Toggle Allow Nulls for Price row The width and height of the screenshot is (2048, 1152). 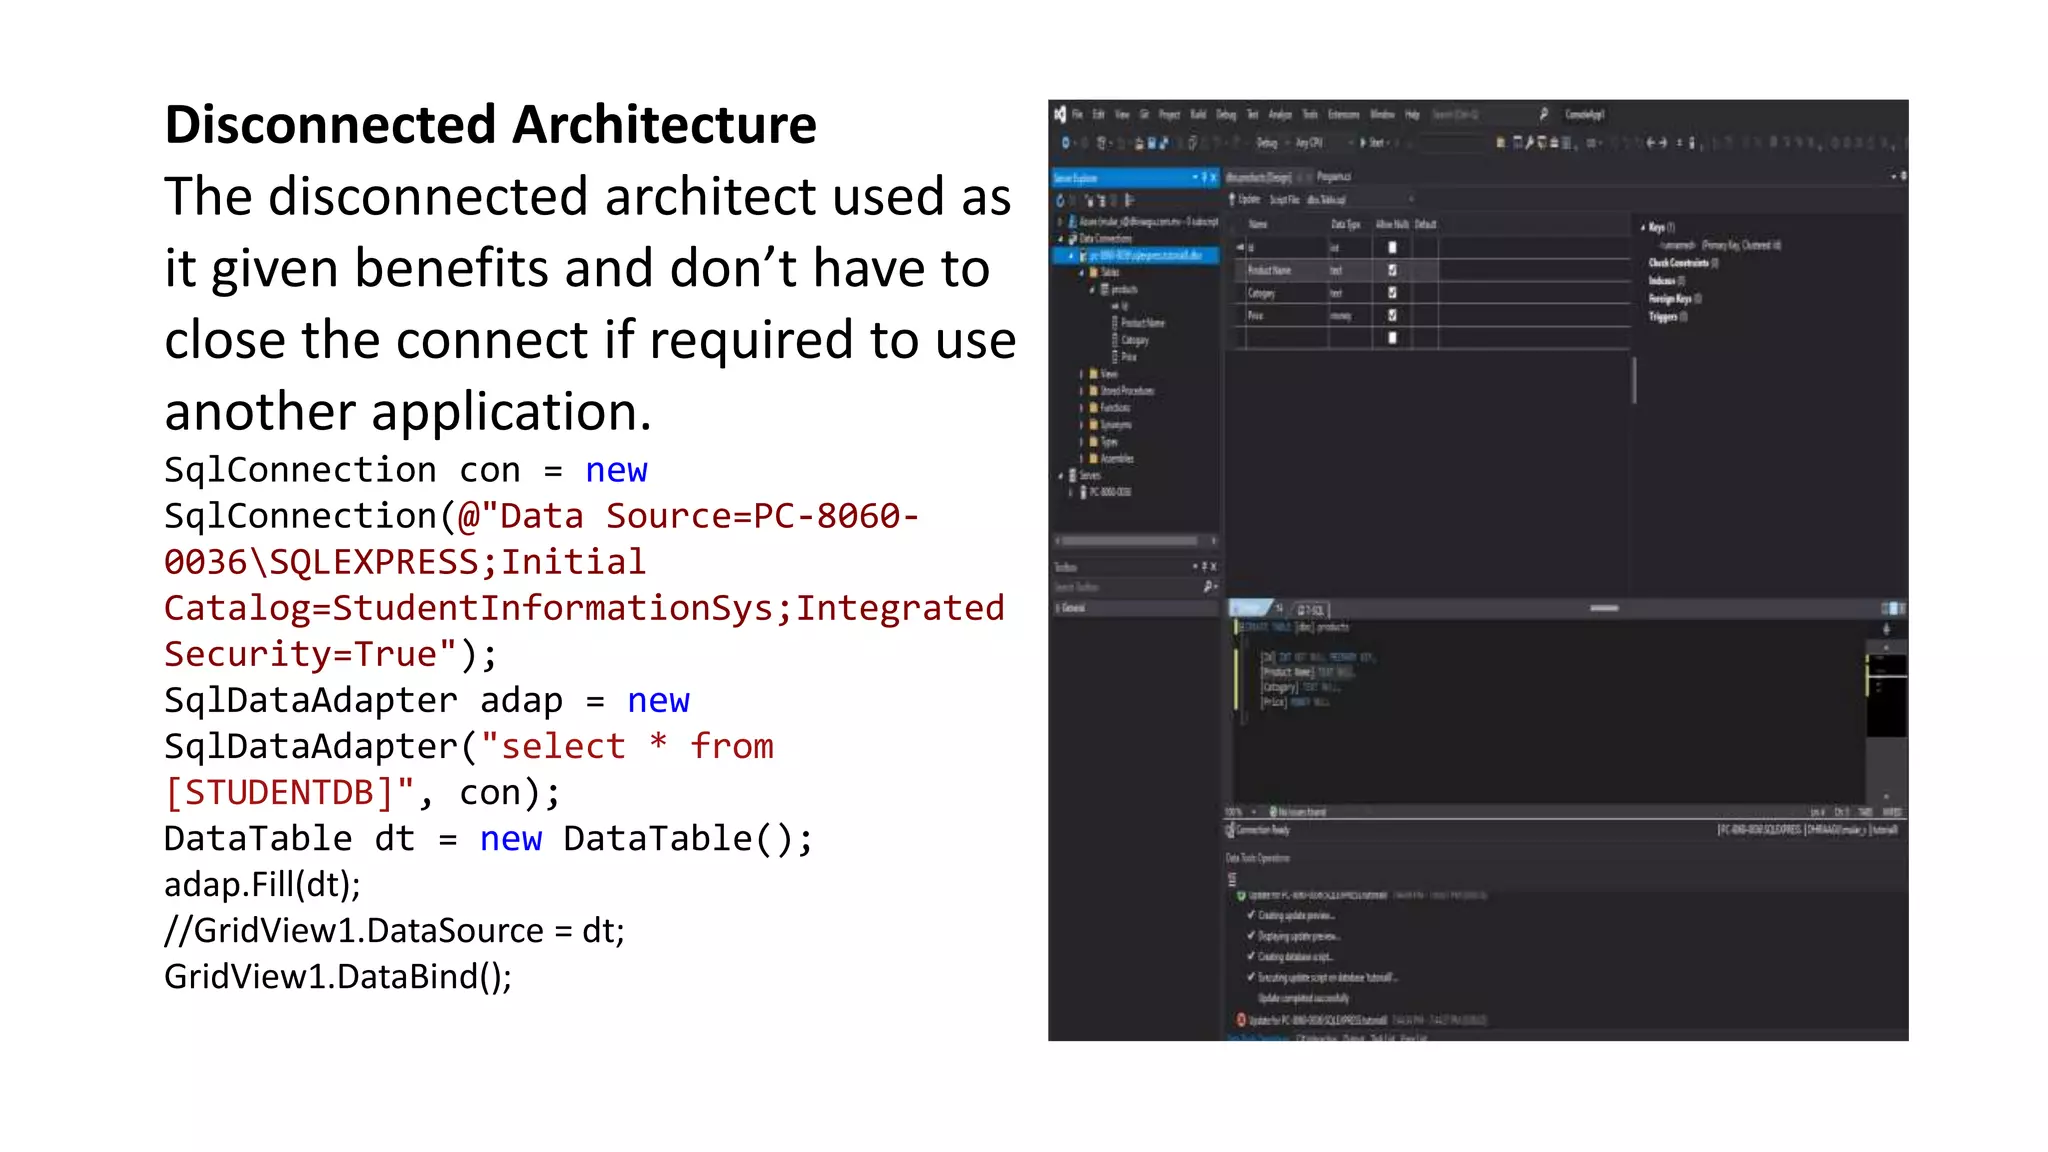pos(1392,315)
